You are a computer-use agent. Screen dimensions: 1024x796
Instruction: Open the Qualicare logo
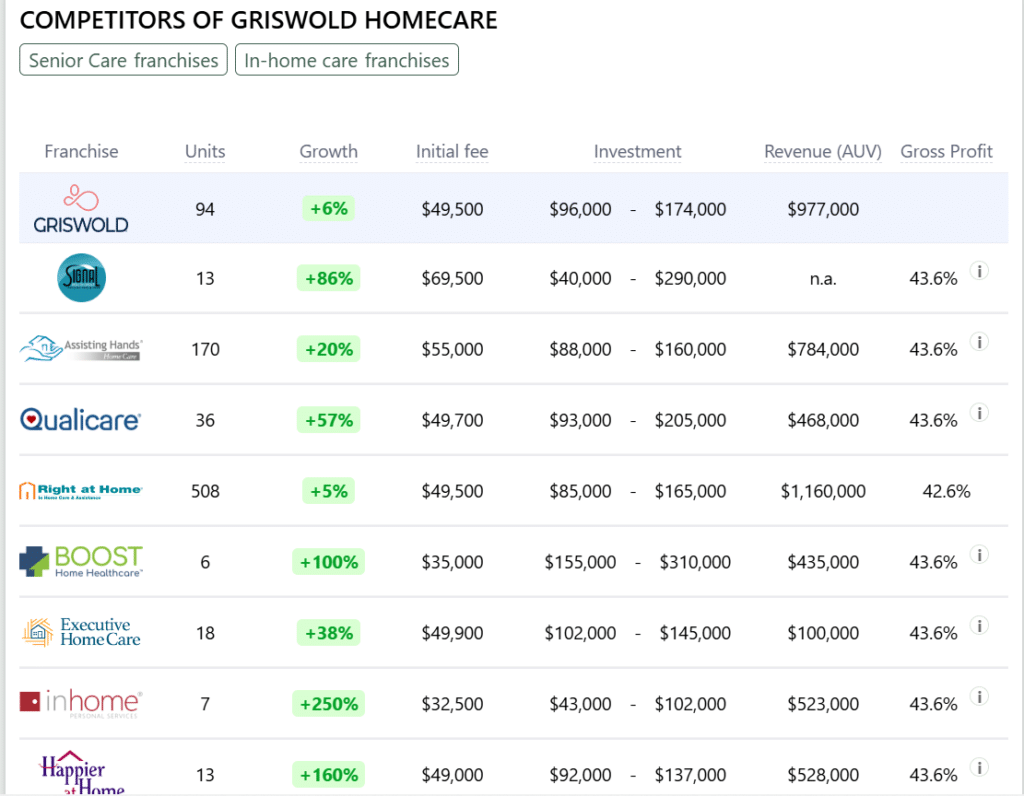[x=80, y=420]
